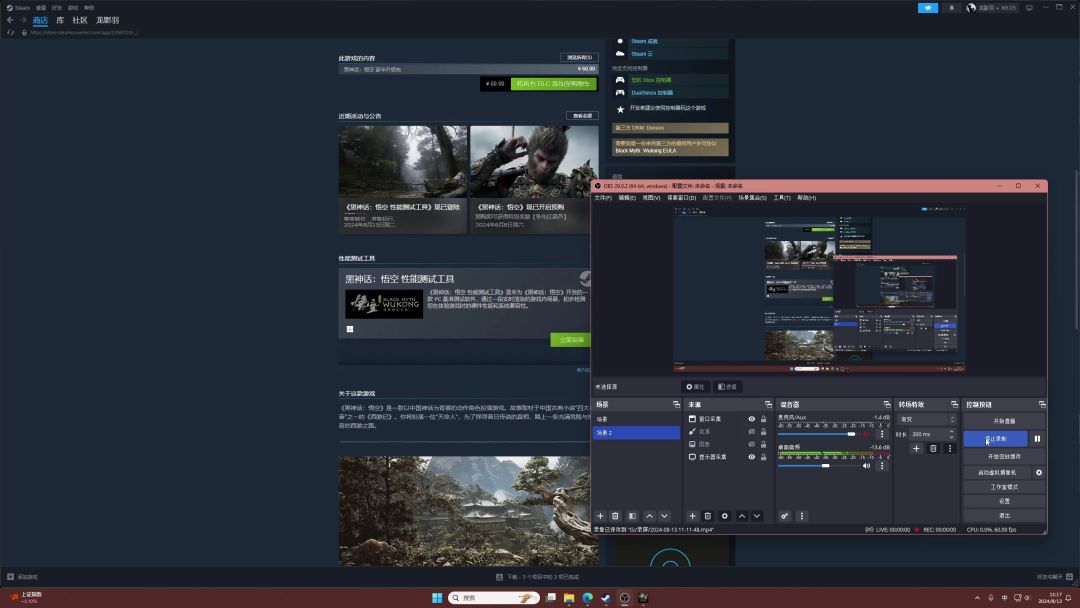
Task: Show hidden system tray icons
Action: pyautogui.click(x=977, y=598)
